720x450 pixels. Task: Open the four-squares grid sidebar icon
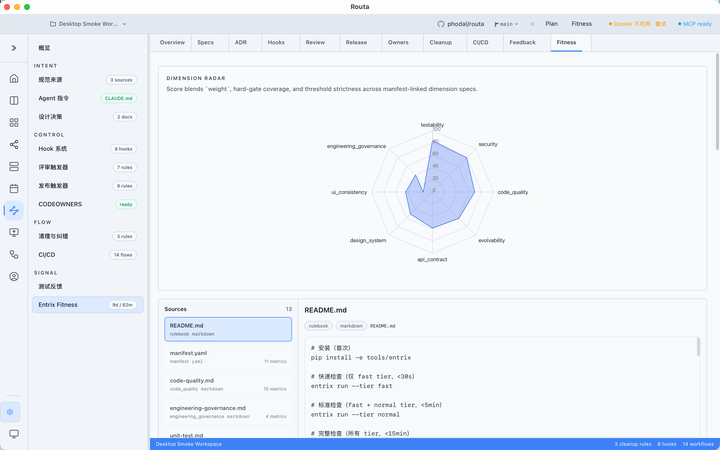coord(14,123)
